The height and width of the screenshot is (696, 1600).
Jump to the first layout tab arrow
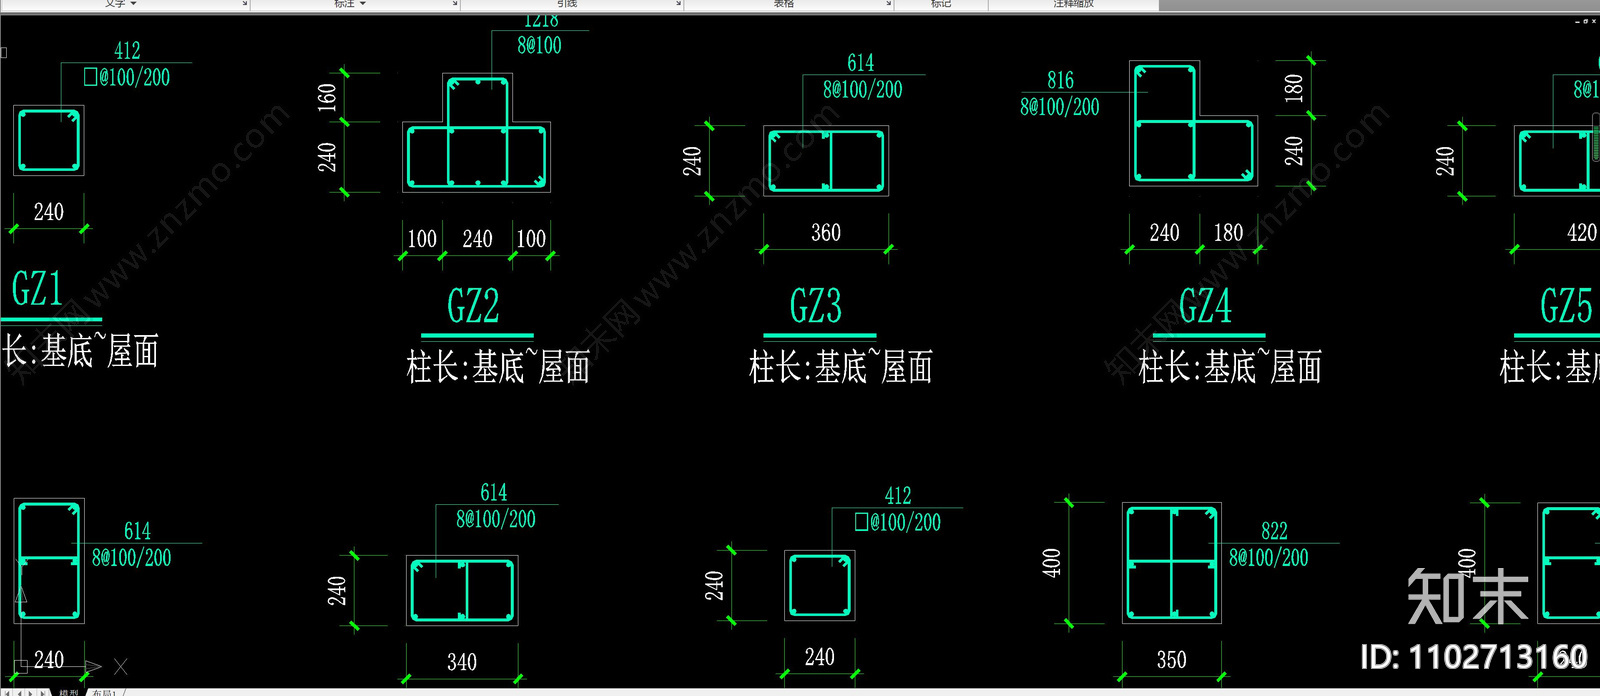coord(5,692)
